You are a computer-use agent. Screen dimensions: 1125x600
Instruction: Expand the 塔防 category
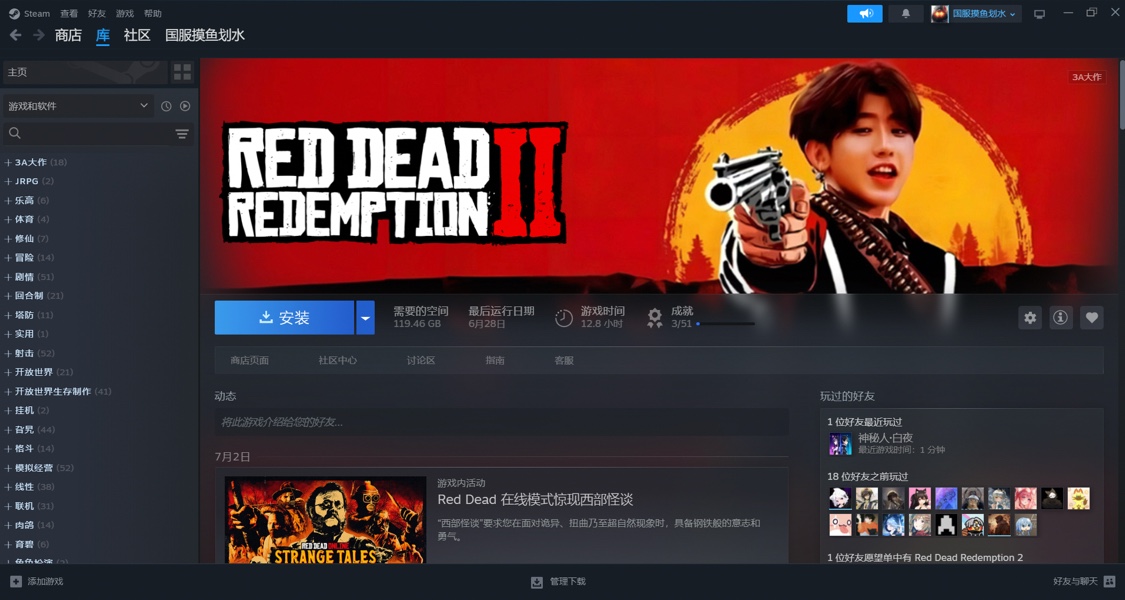[x=8, y=315]
